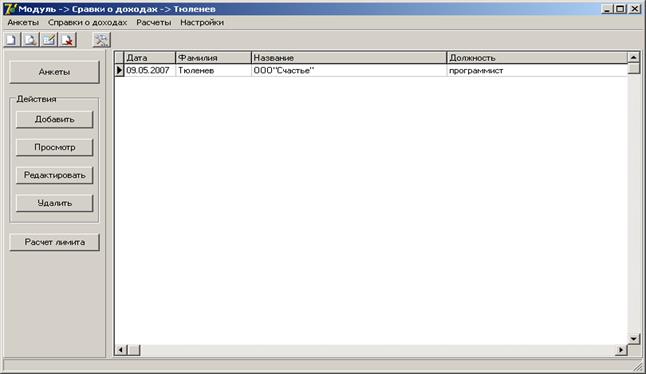Click the vertical scrollbar down arrow
This screenshot has height=374, width=646.
click(x=634, y=339)
